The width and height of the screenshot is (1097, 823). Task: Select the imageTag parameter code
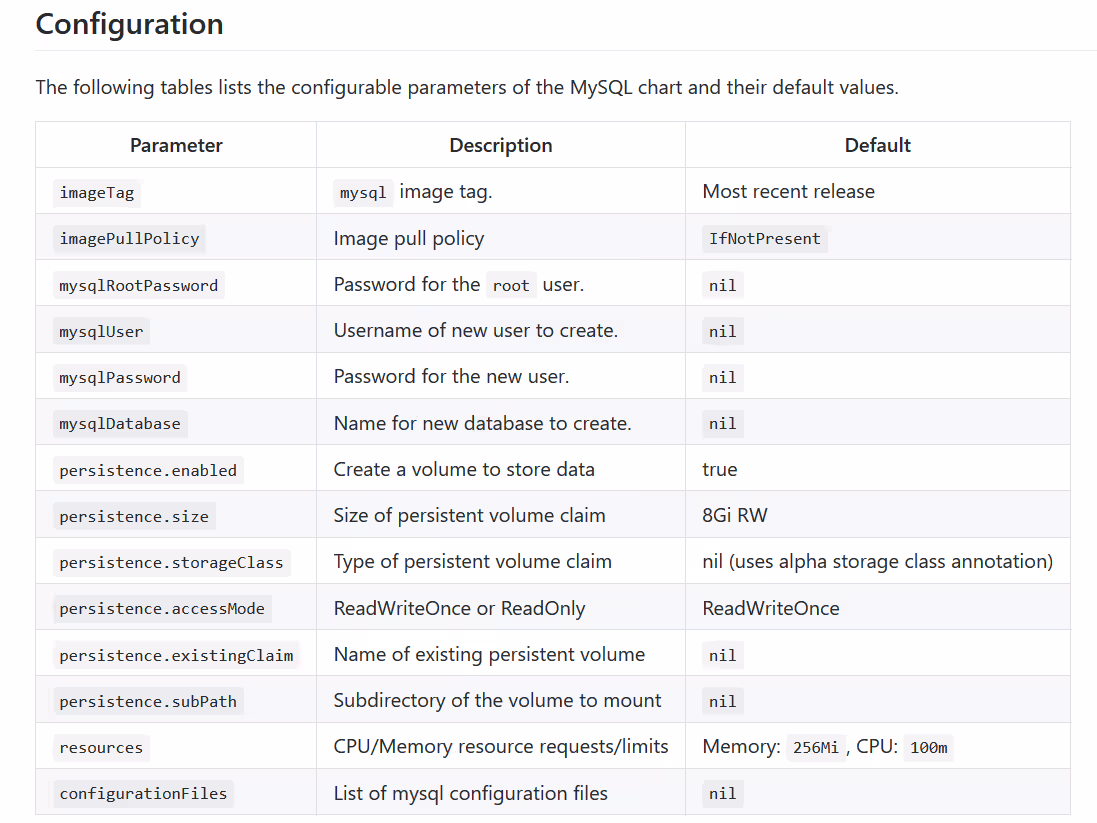(96, 192)
